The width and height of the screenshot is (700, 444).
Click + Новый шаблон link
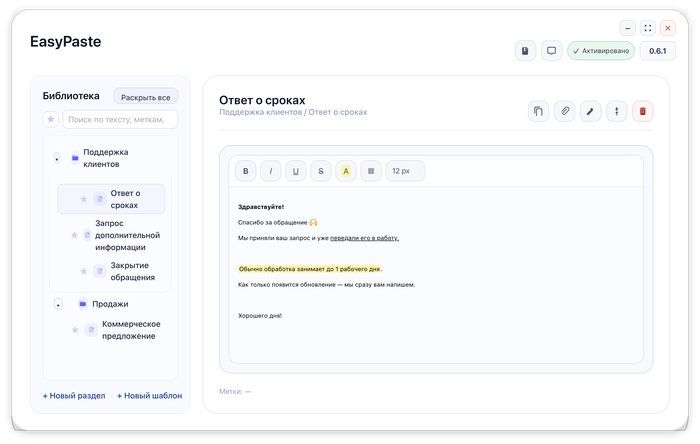(149, 396)
